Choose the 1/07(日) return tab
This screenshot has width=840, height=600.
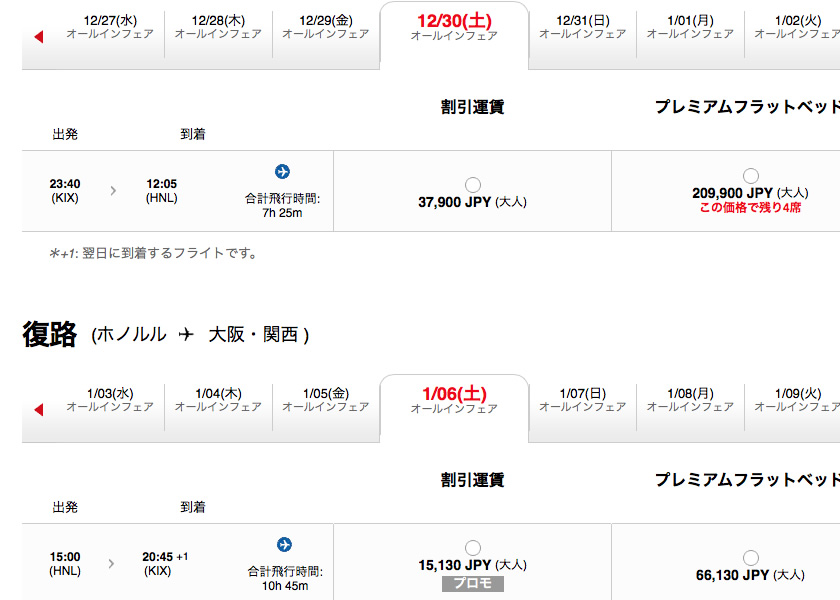tap(583, 400)
